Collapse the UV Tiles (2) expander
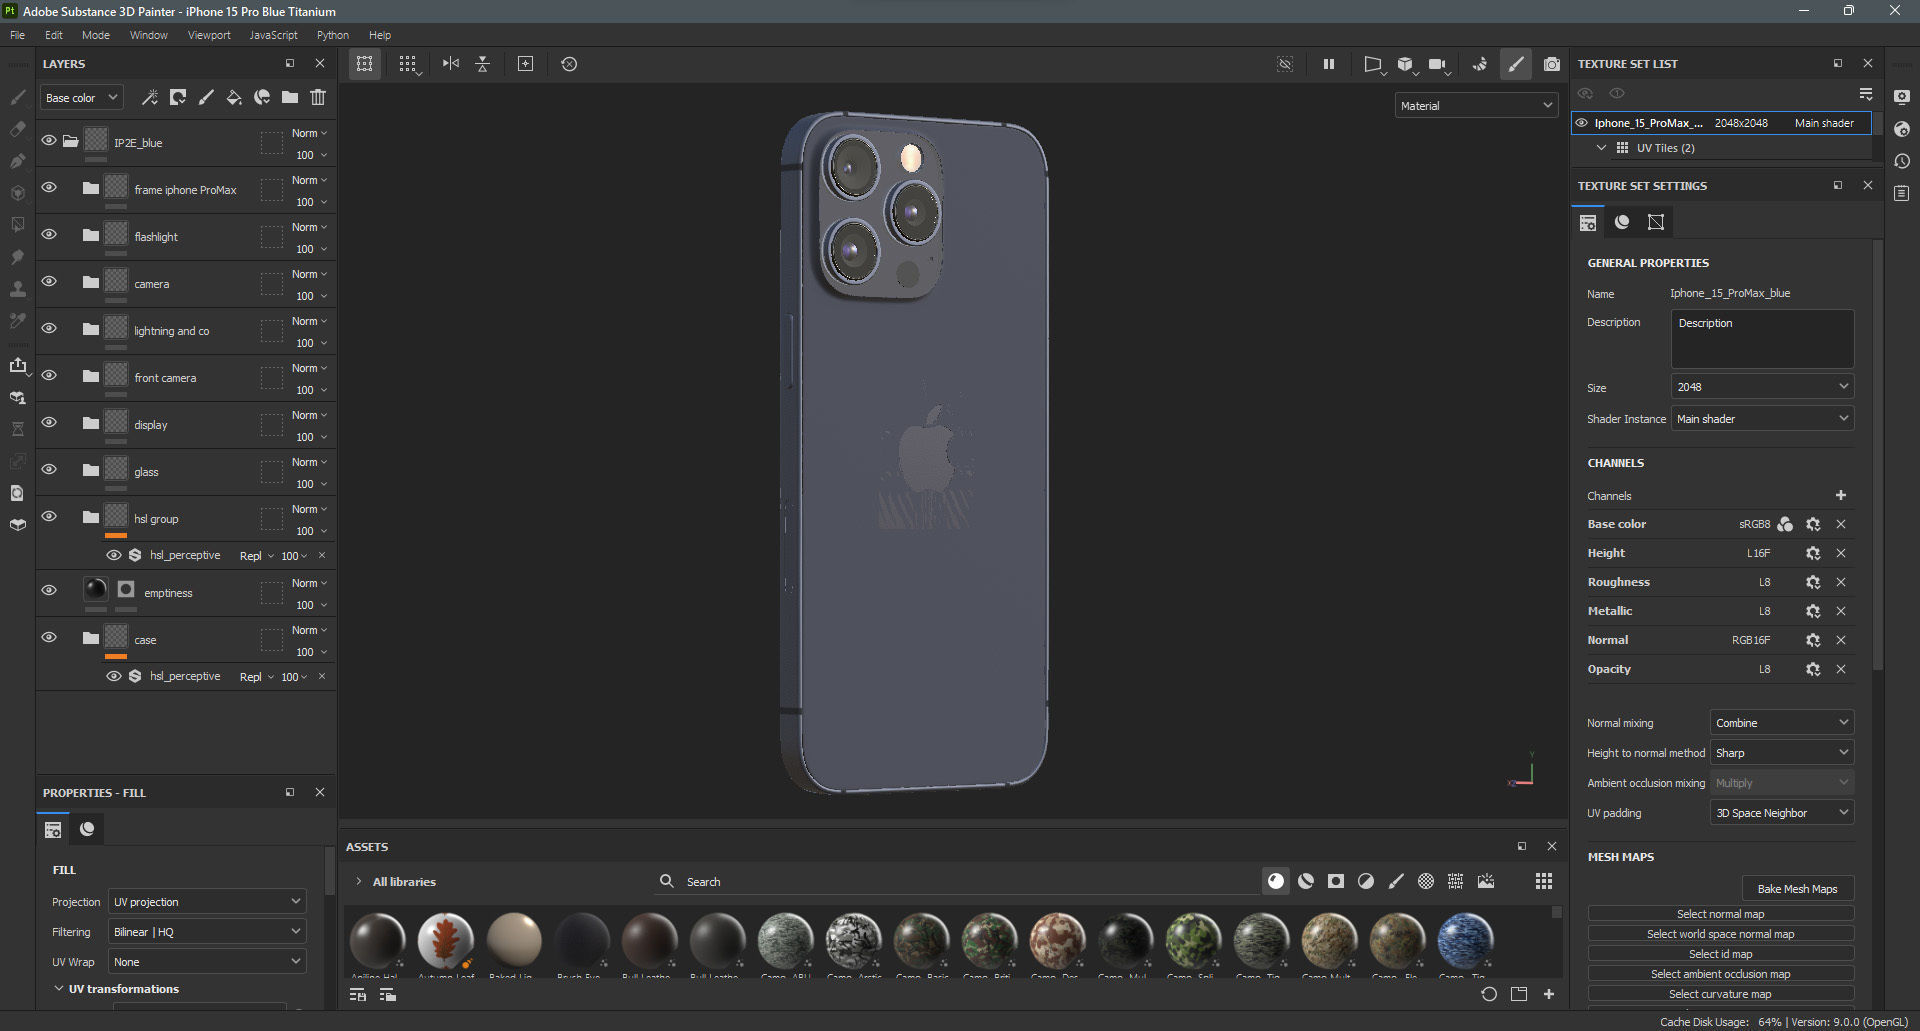The height and width of the screenshot is (1031, 1920). (x=1601, y=148)
